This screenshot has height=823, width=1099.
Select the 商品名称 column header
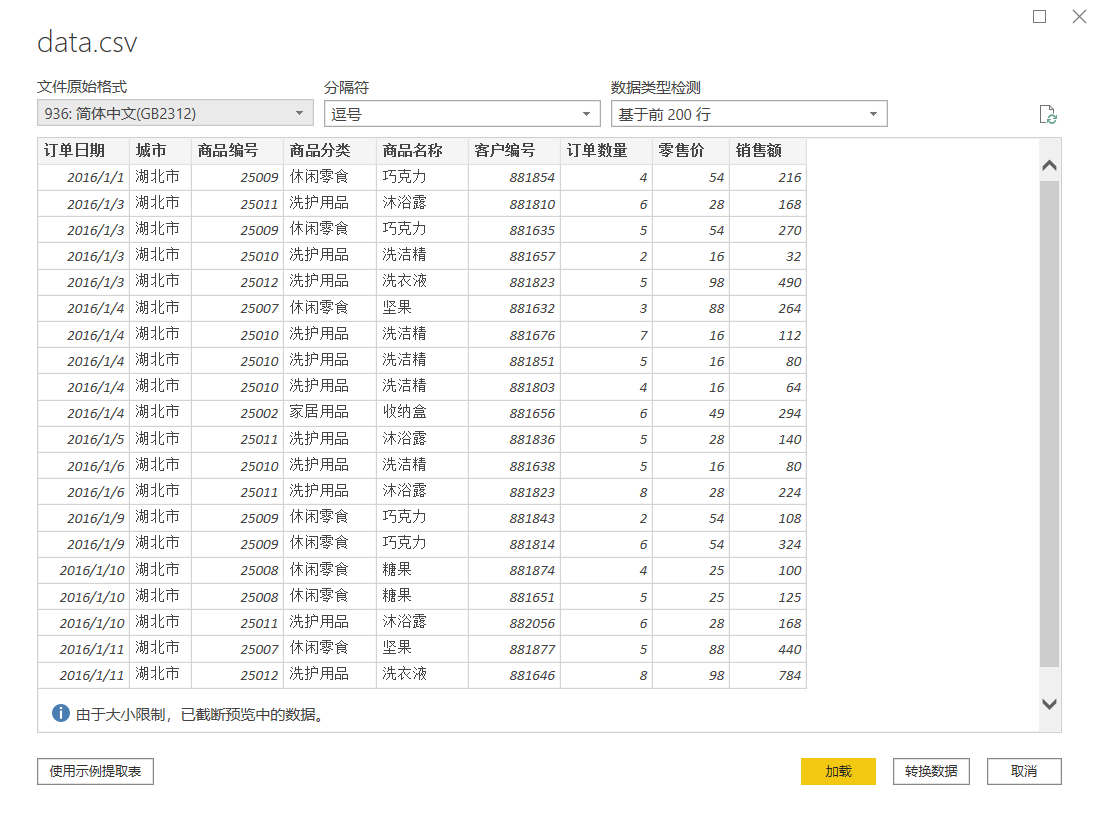pyautogui.click(x=422, y=151)
